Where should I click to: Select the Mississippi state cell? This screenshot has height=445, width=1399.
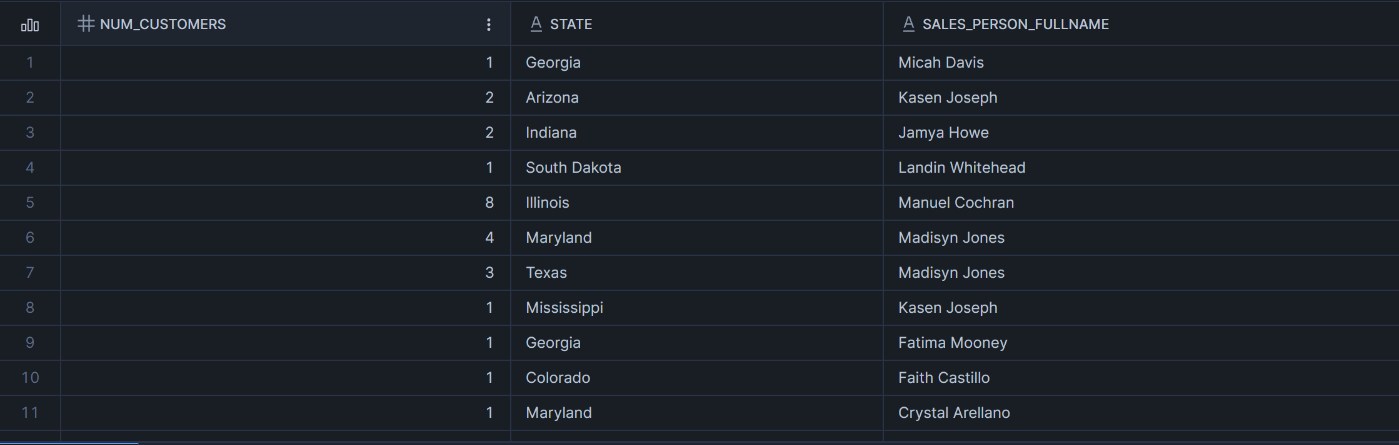point(564,308)
